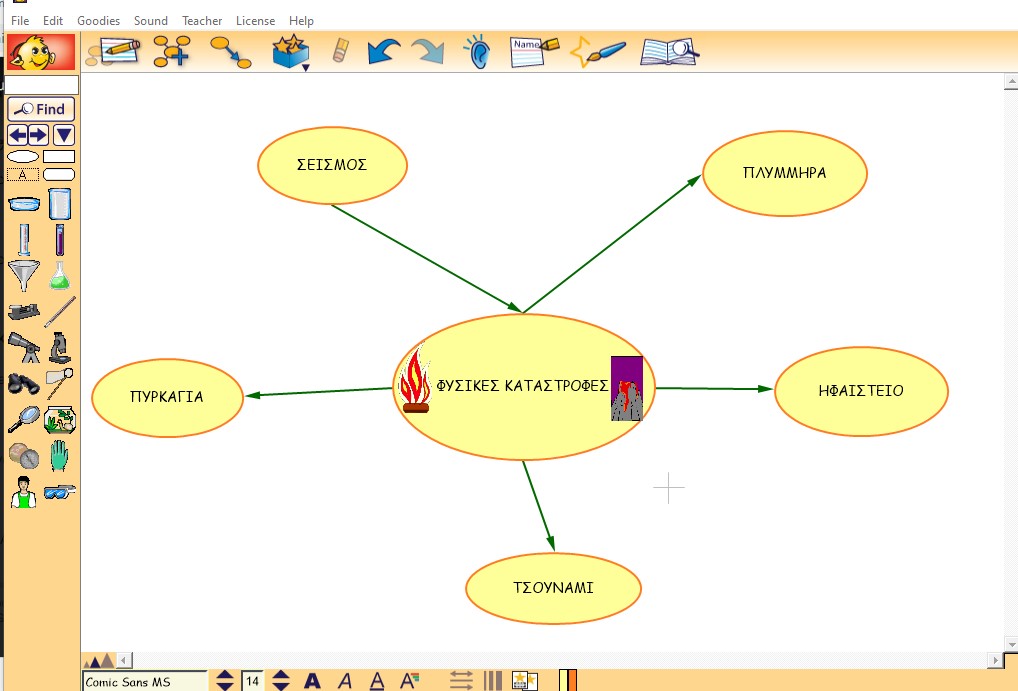Click the Undo curved arrow icon

pos(383,51)
